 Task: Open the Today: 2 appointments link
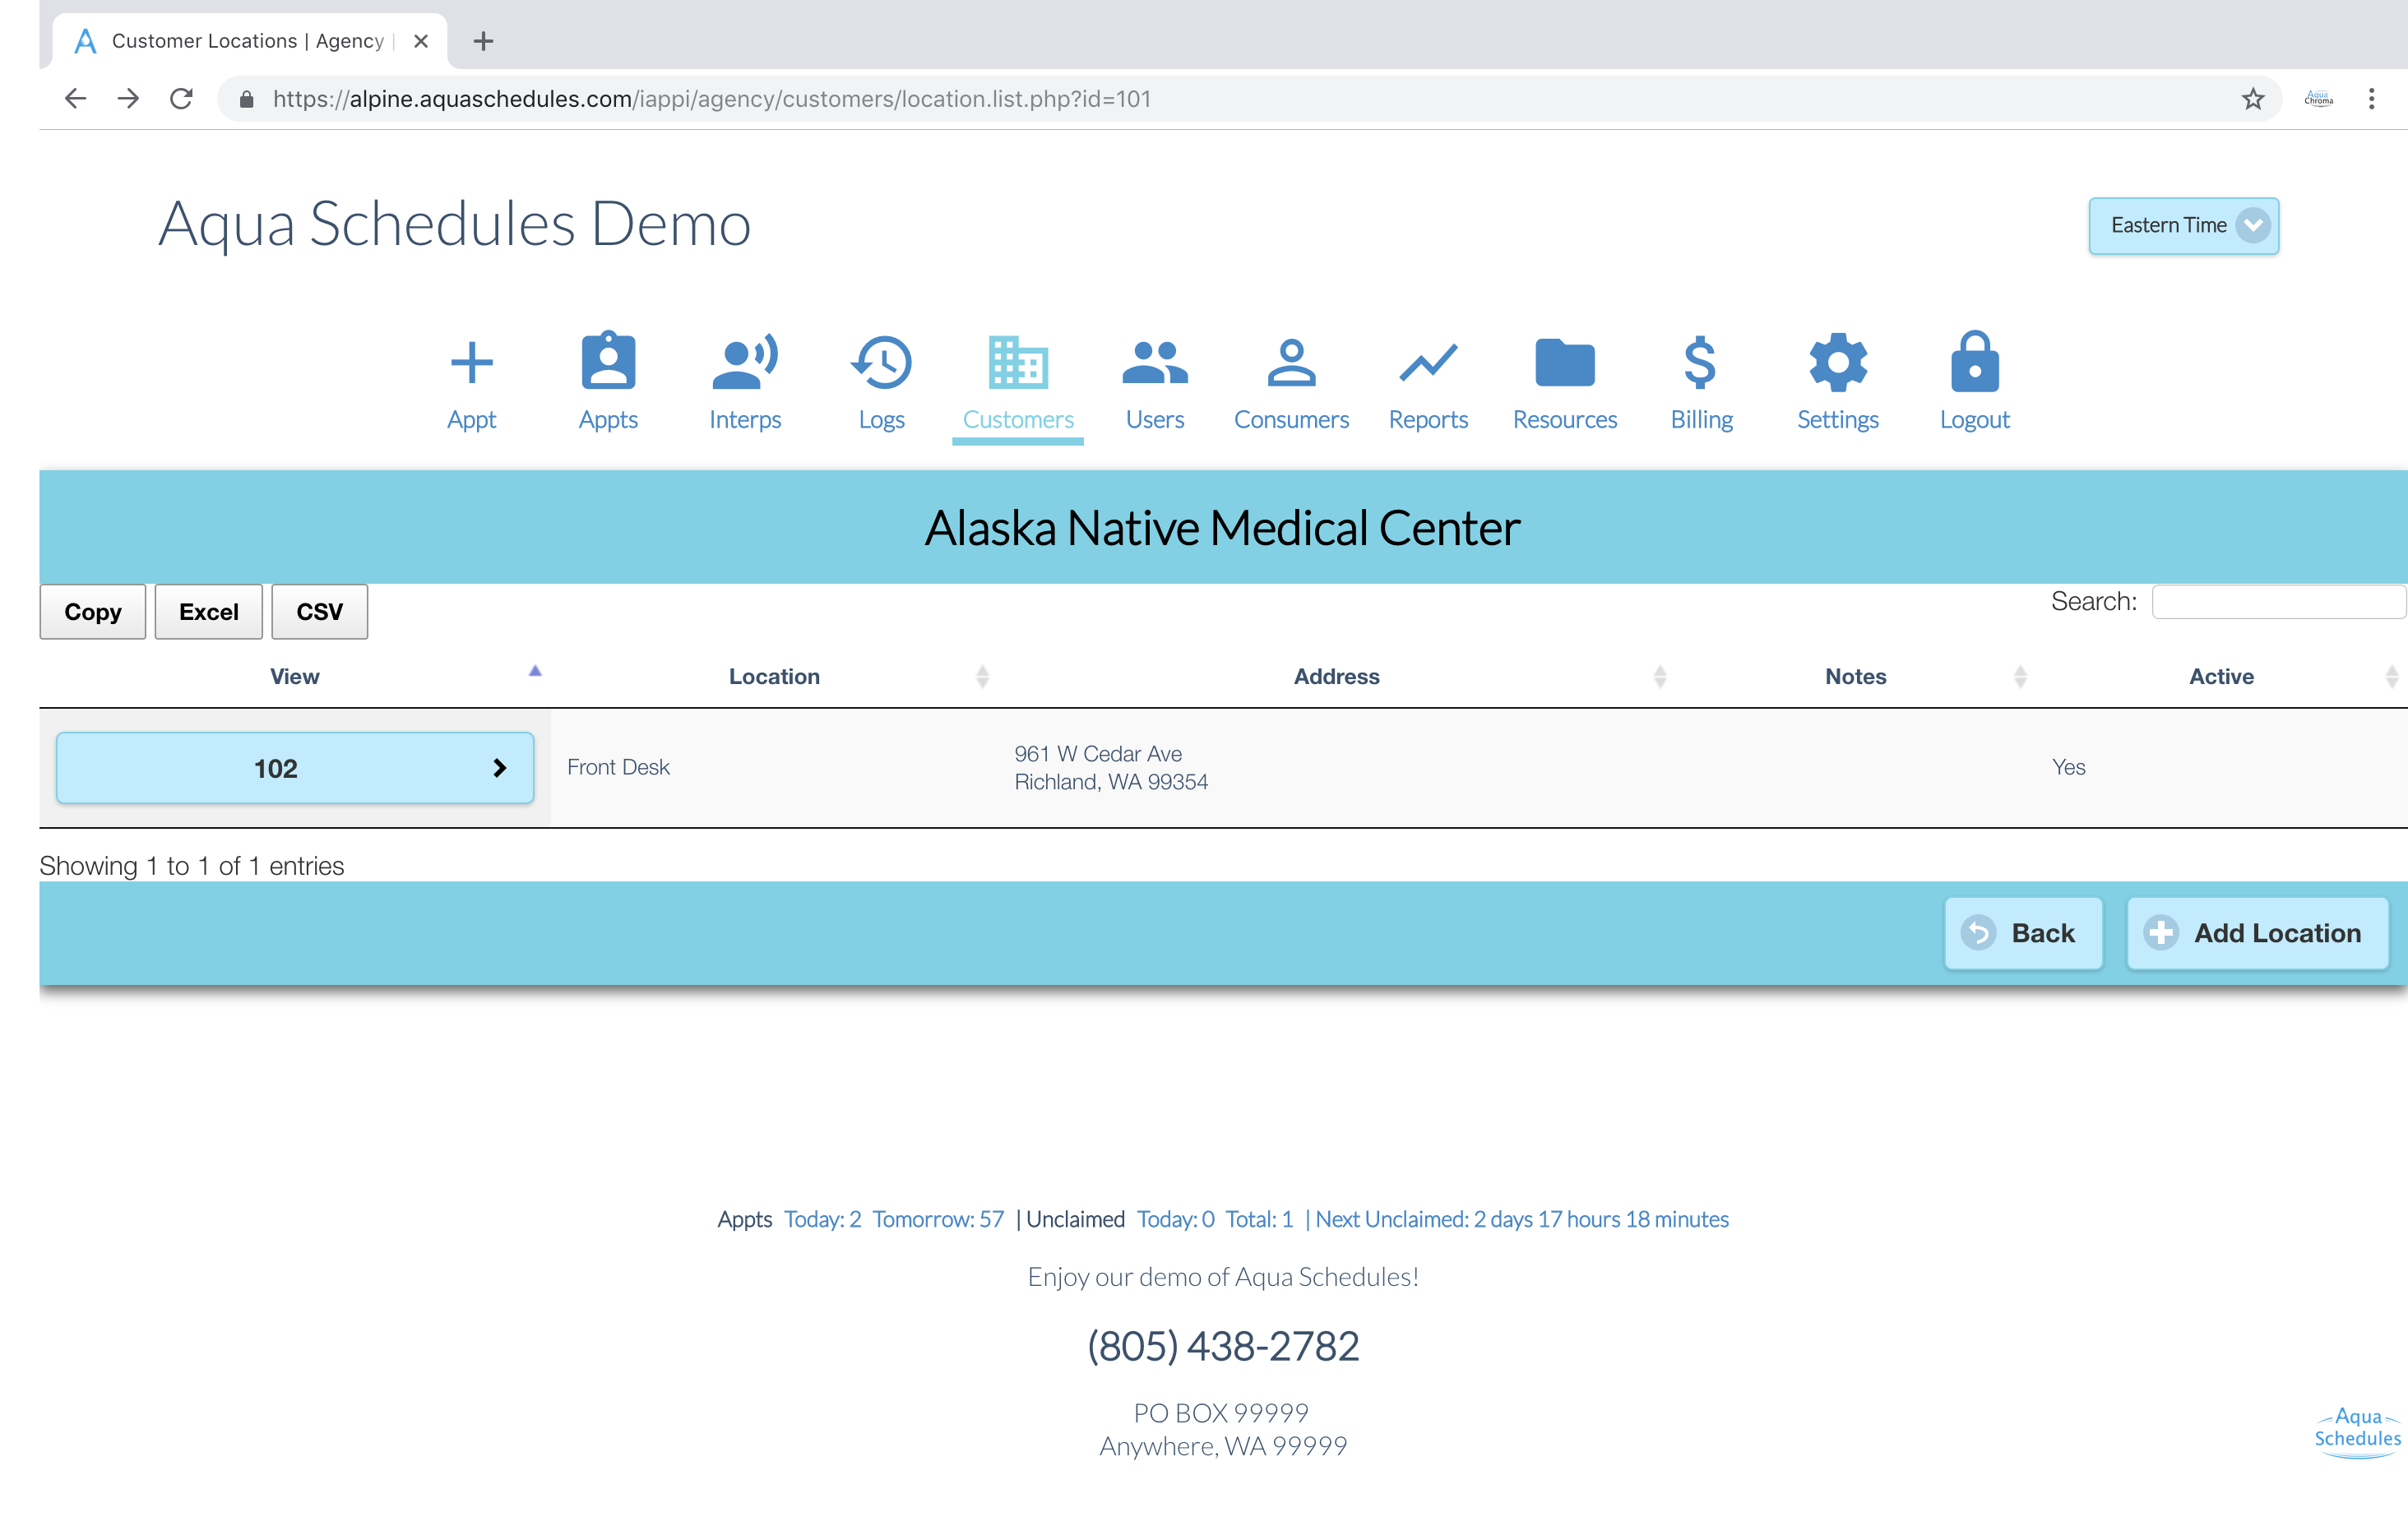[822, 1219]
